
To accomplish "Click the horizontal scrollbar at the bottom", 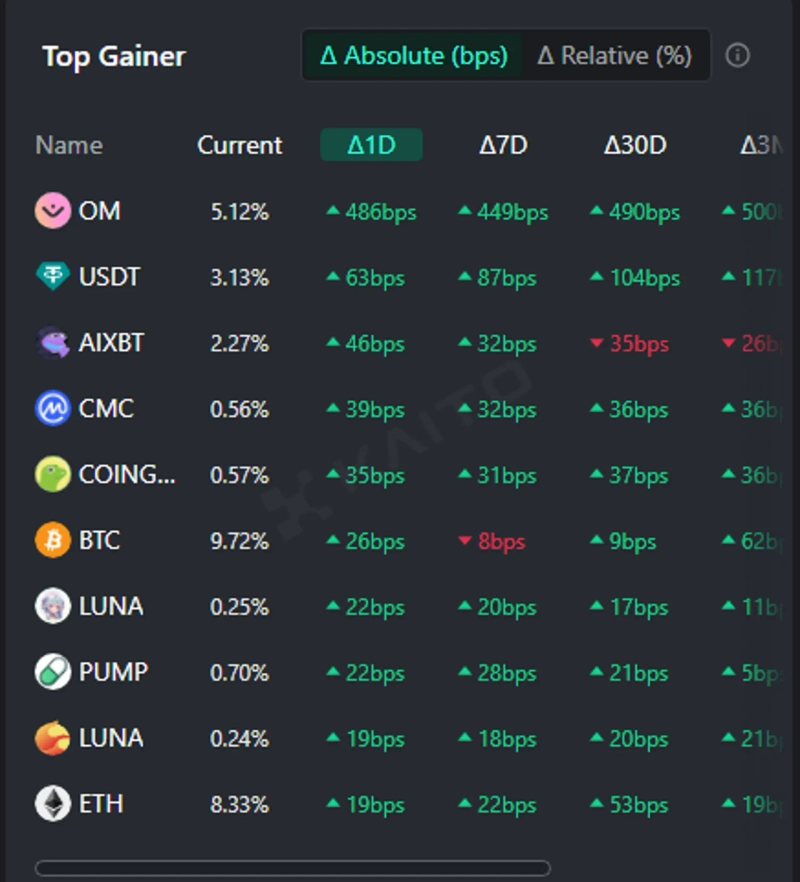I will 292,868.
